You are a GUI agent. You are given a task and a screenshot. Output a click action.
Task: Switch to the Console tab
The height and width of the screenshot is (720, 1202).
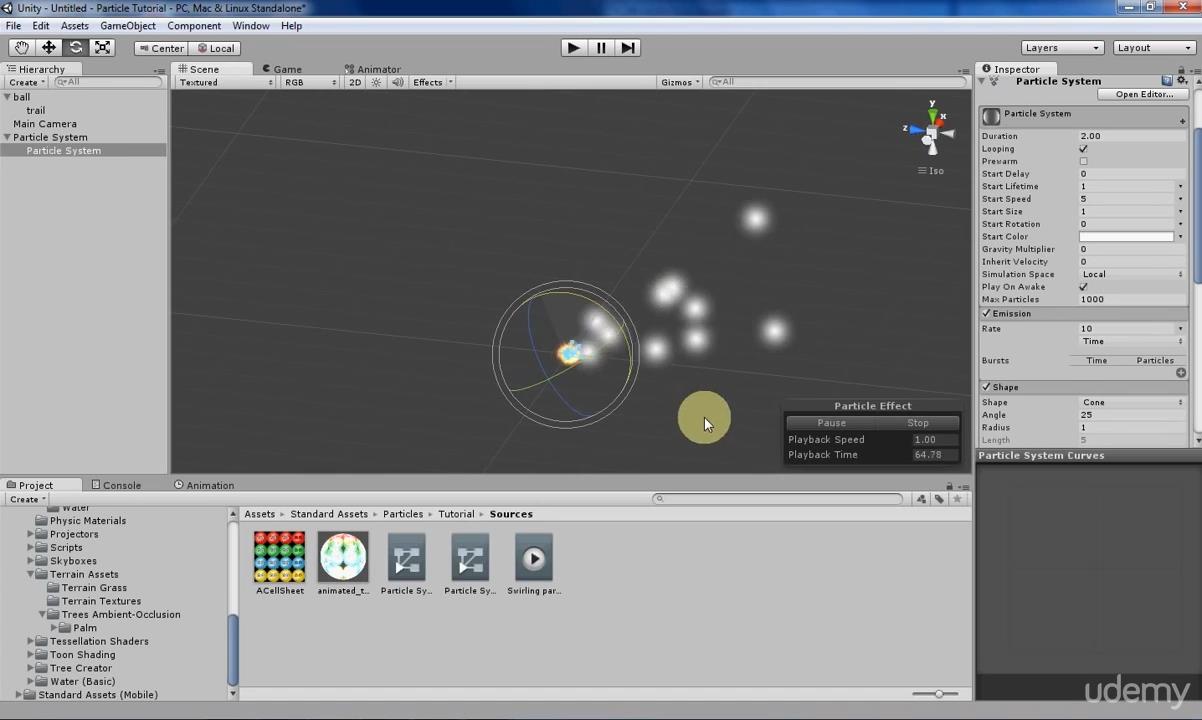click(116, 485)
